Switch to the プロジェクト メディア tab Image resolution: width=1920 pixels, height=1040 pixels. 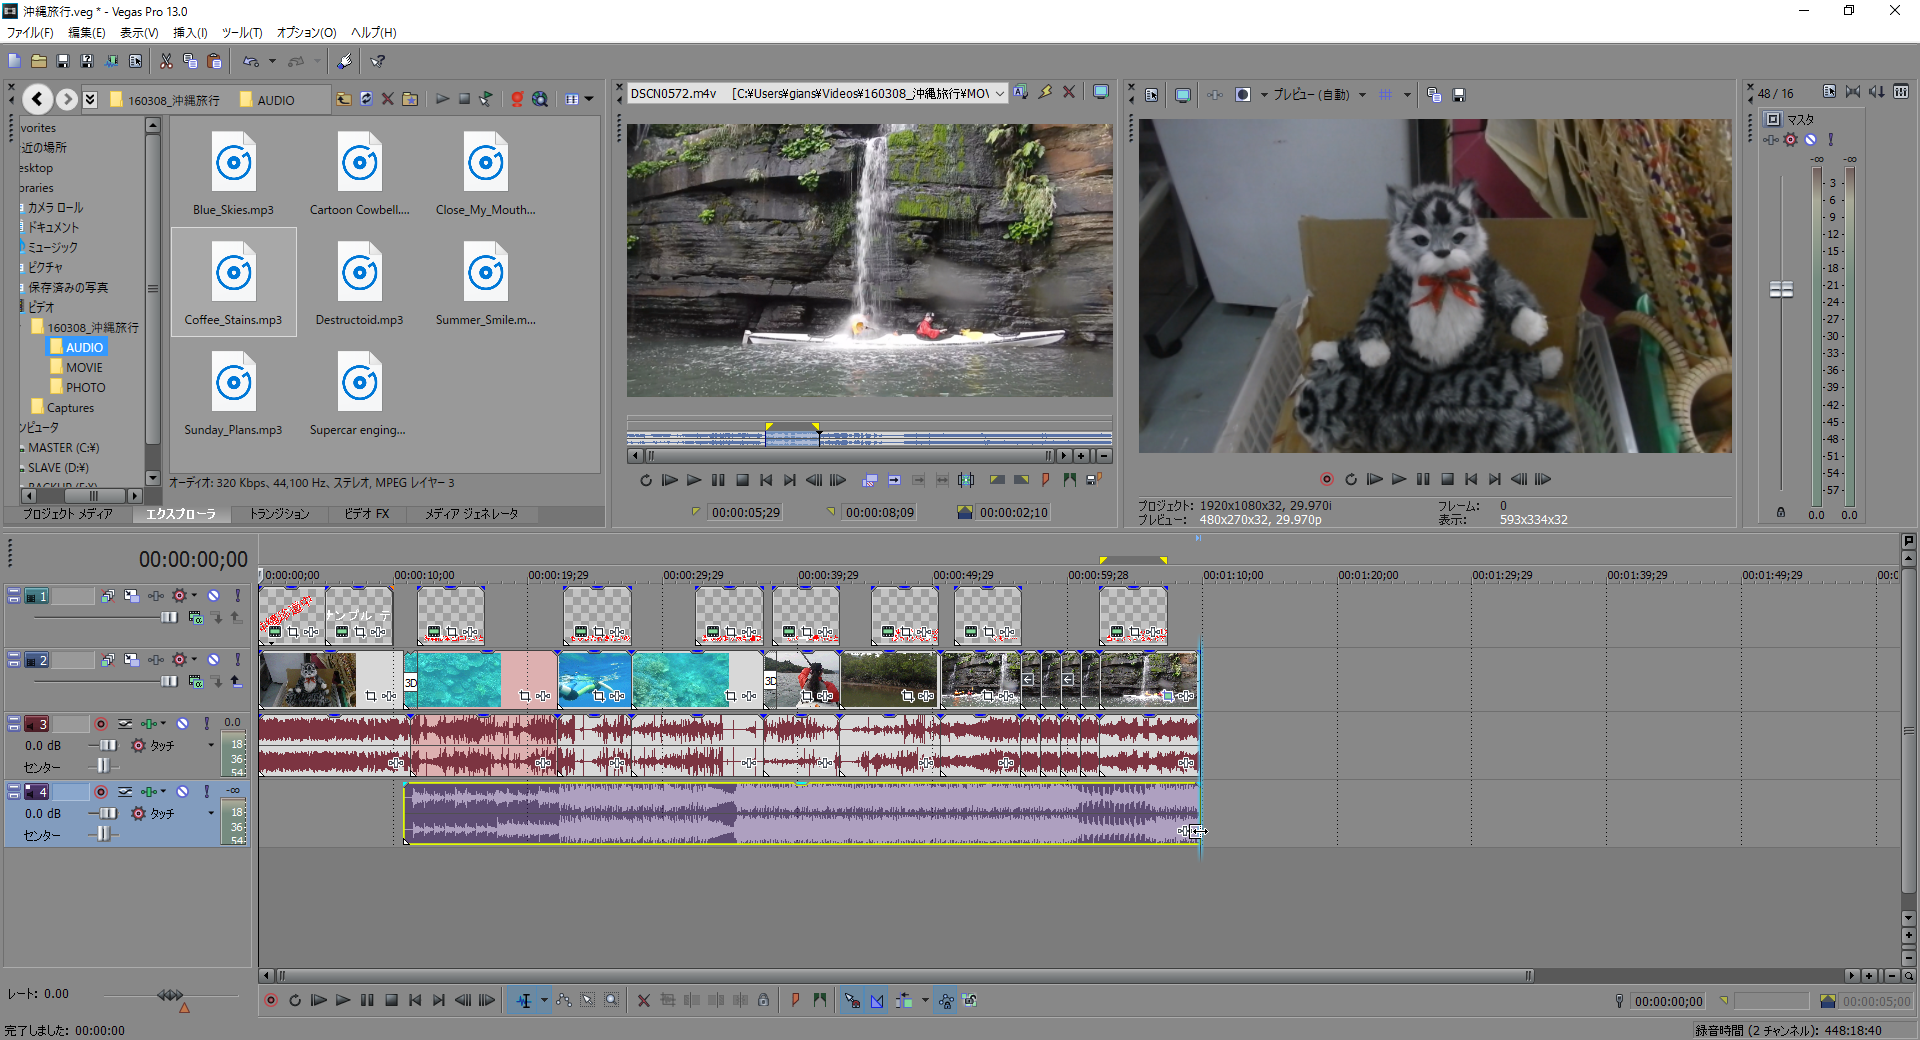tap(68, 514)
